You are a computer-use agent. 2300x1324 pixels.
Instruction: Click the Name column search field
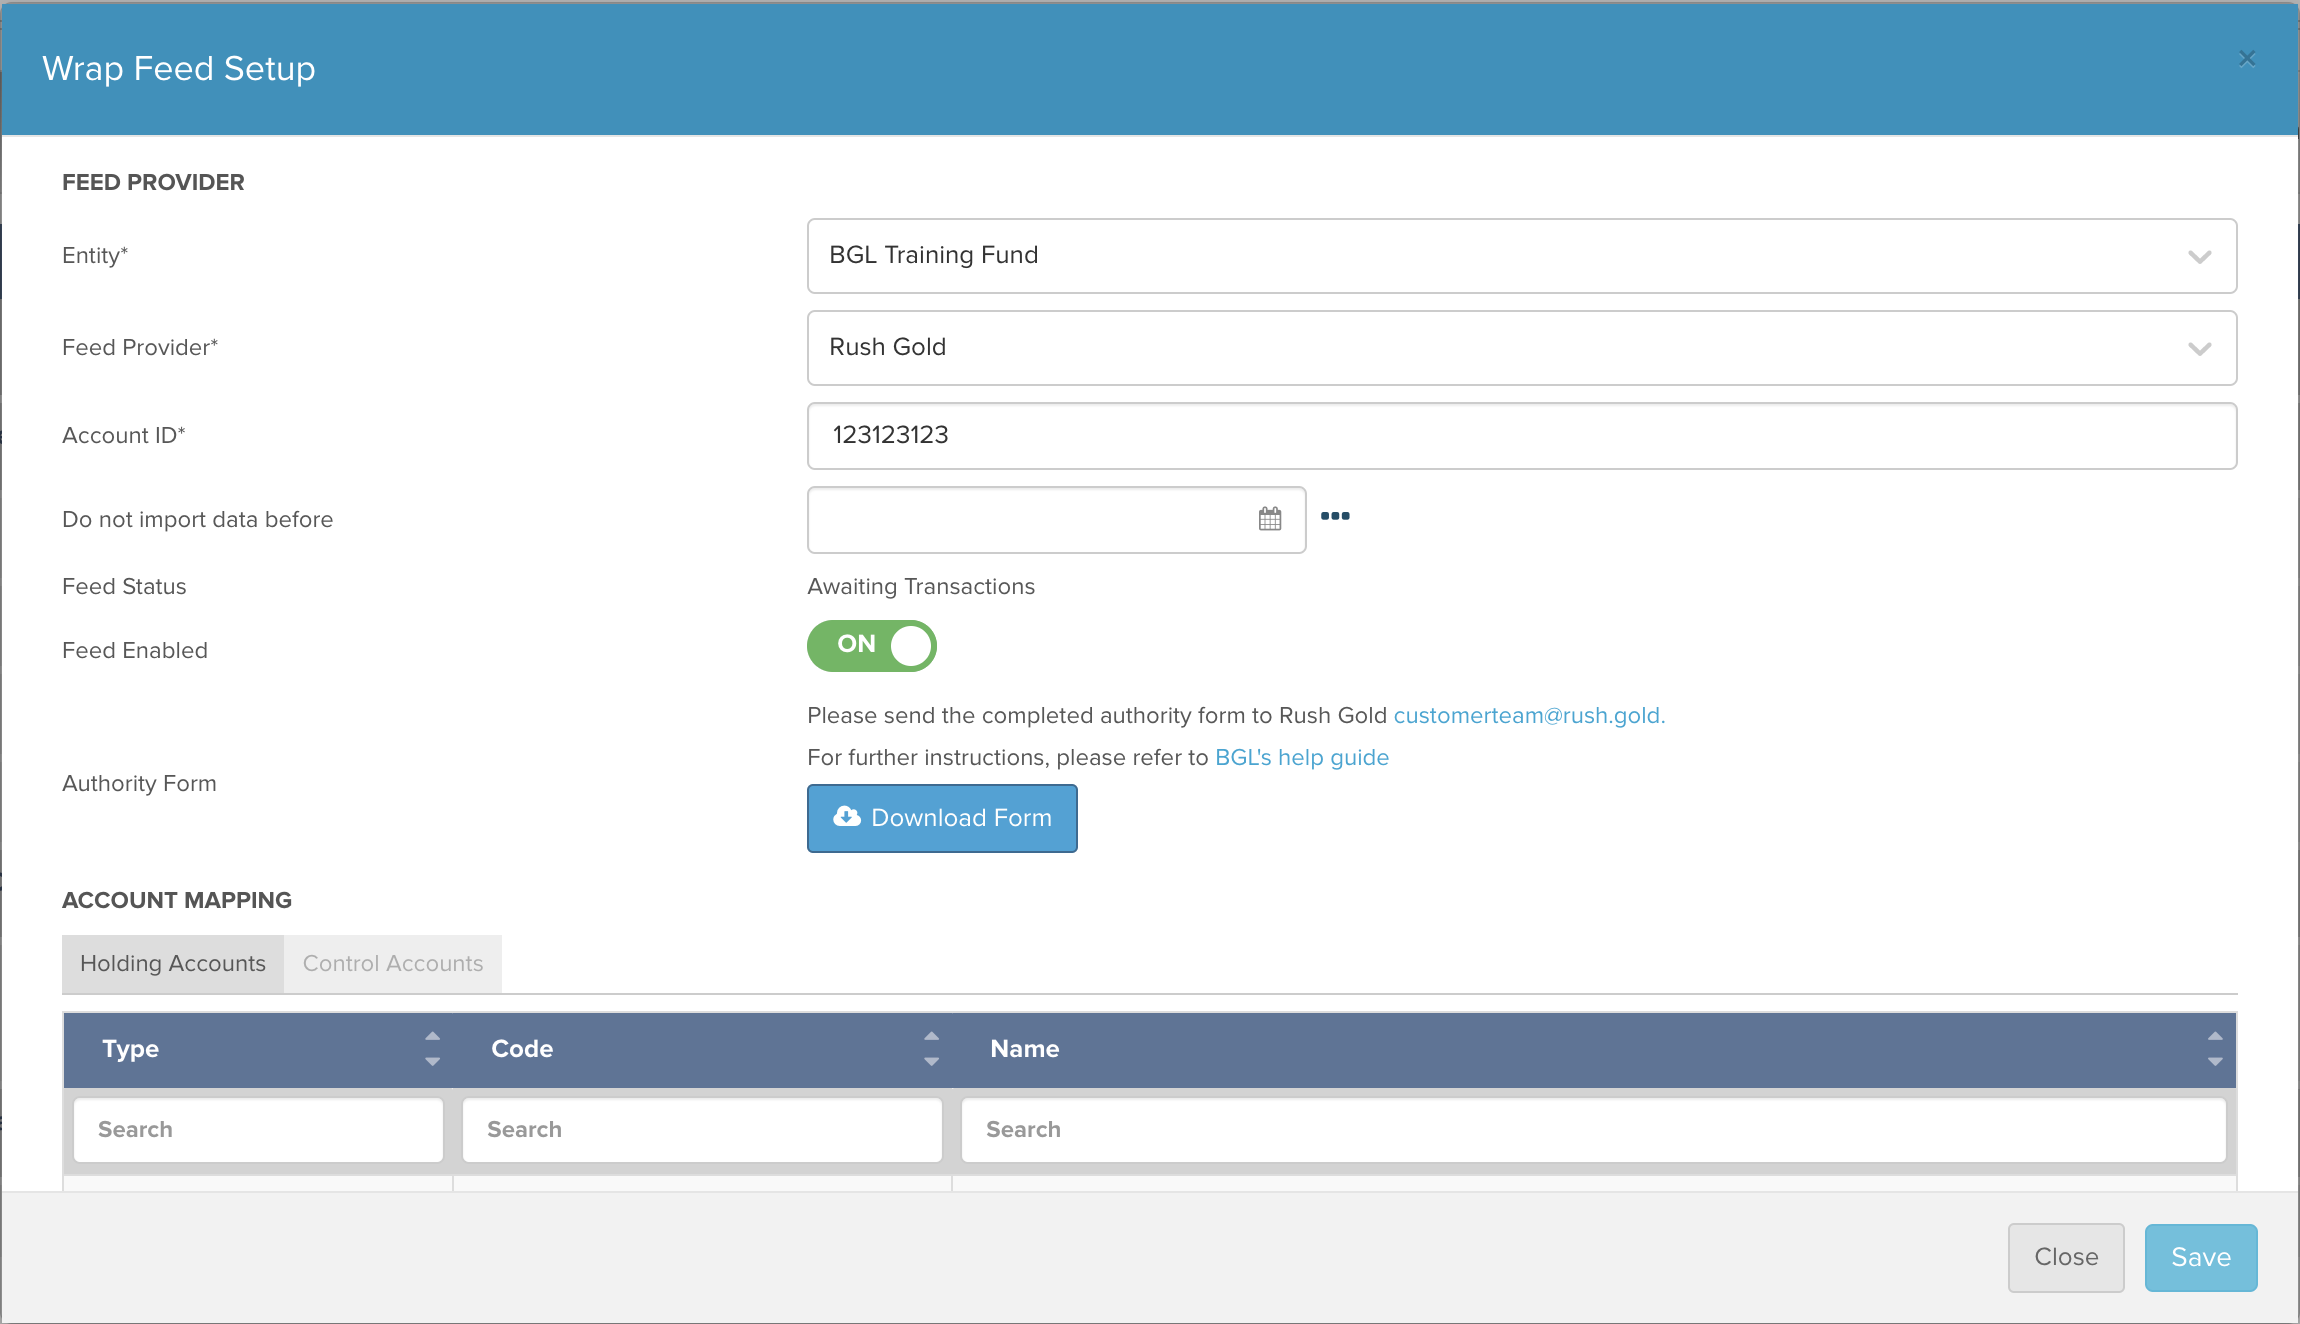(x=1593, y=1130)
